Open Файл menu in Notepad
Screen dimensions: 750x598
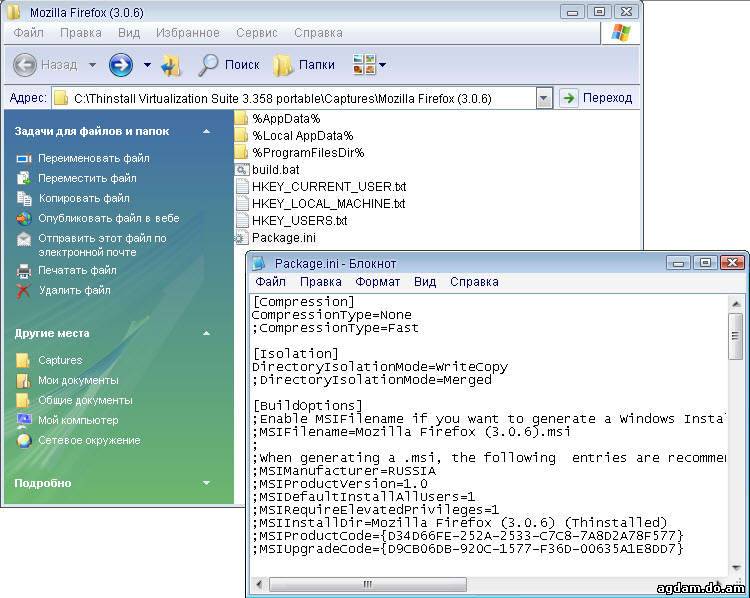coord(270,282)
